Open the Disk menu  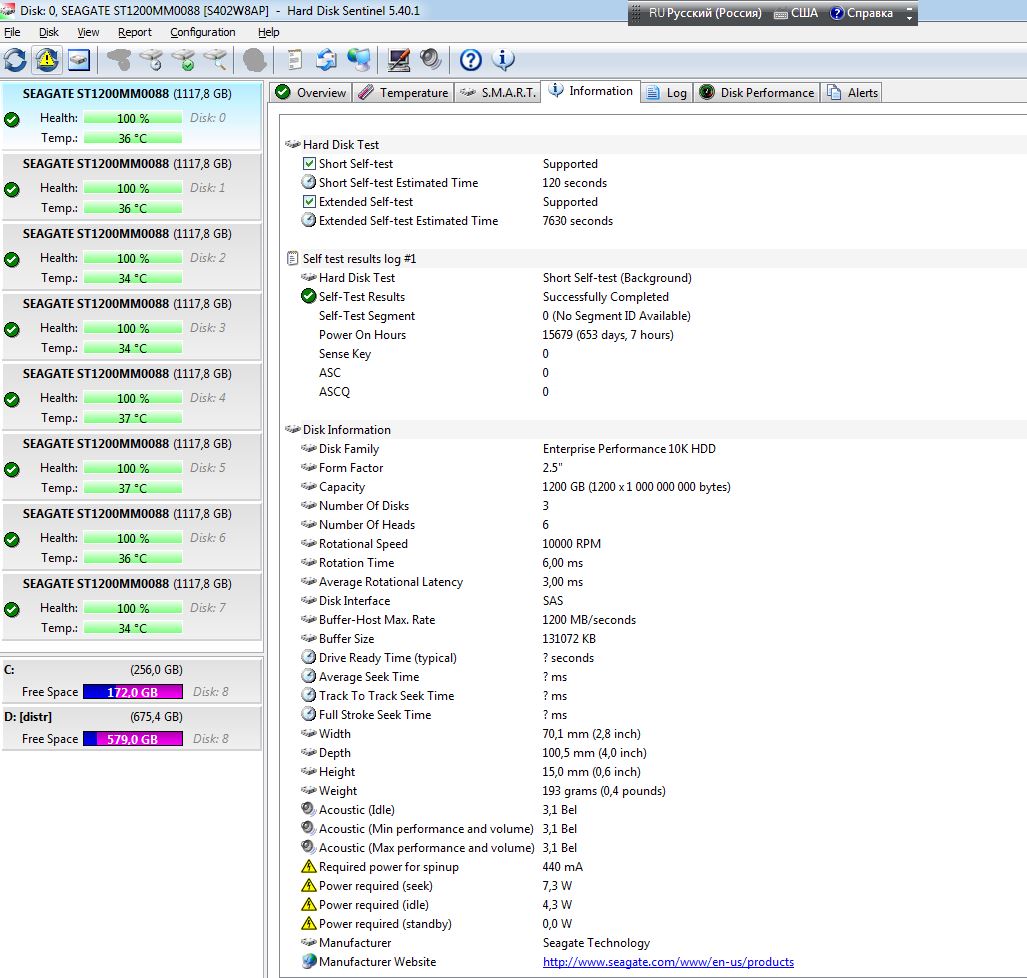tap(48, 32)
